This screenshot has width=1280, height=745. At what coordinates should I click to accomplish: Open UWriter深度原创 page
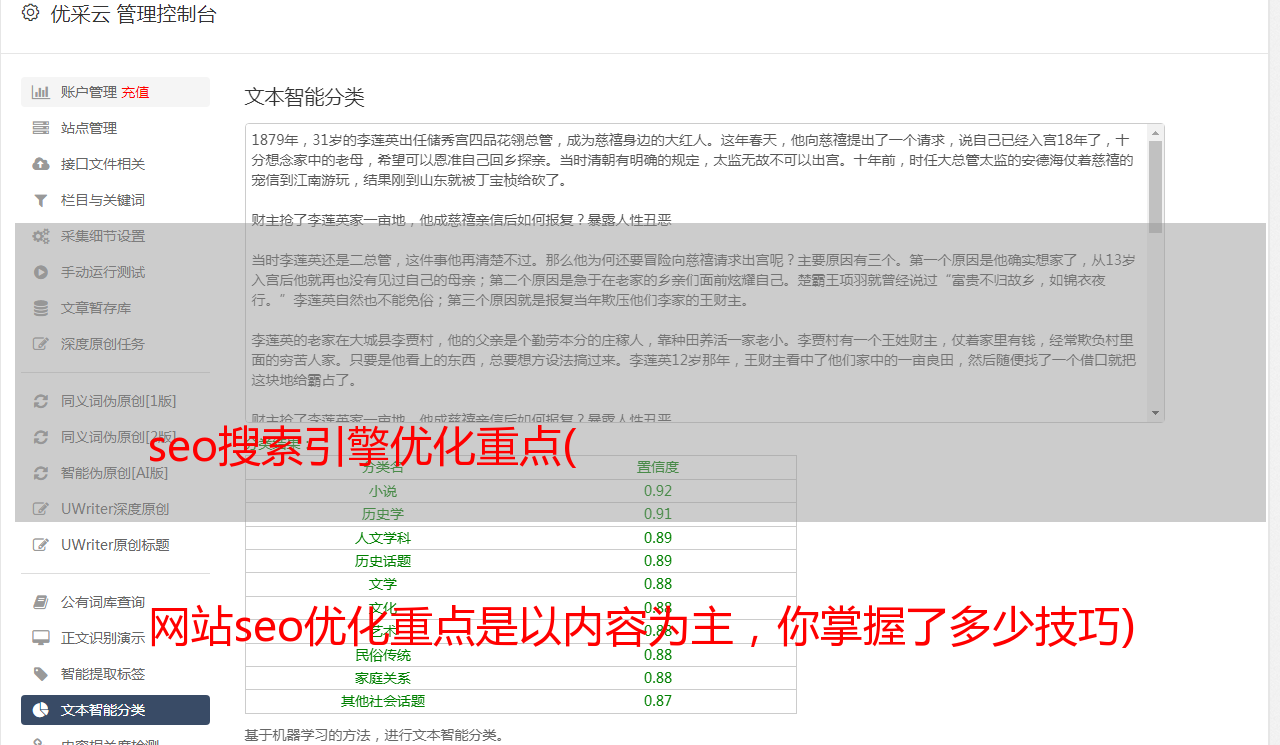115,509
